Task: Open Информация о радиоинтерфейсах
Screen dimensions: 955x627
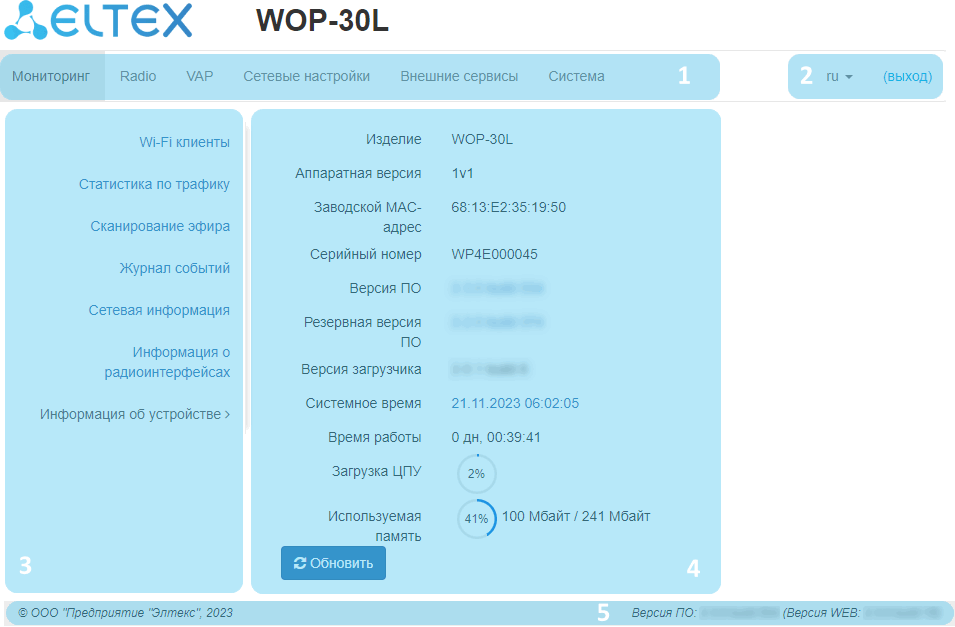Action: pyautogui.click(x=167, y=362)
